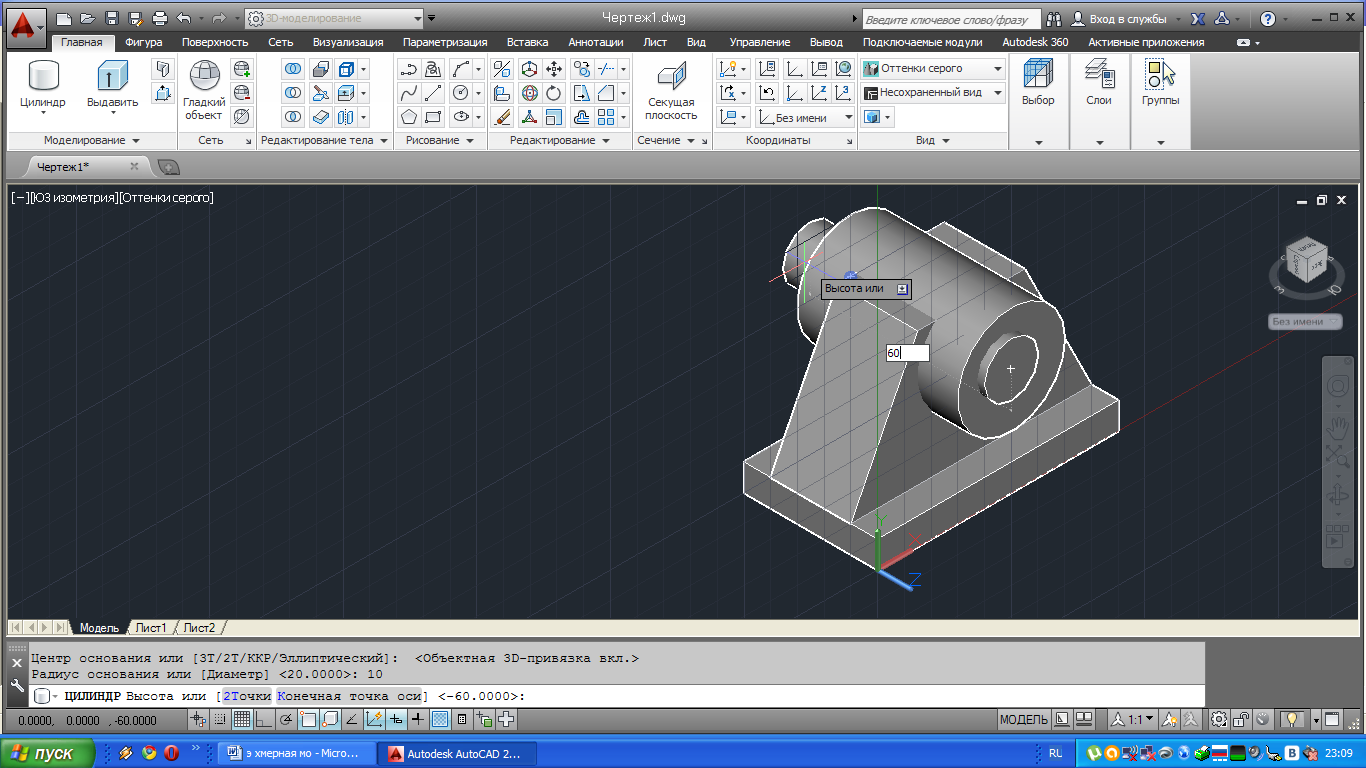Click the Help question mark icon
The image size is (1366, 768).
[1267, 18]
